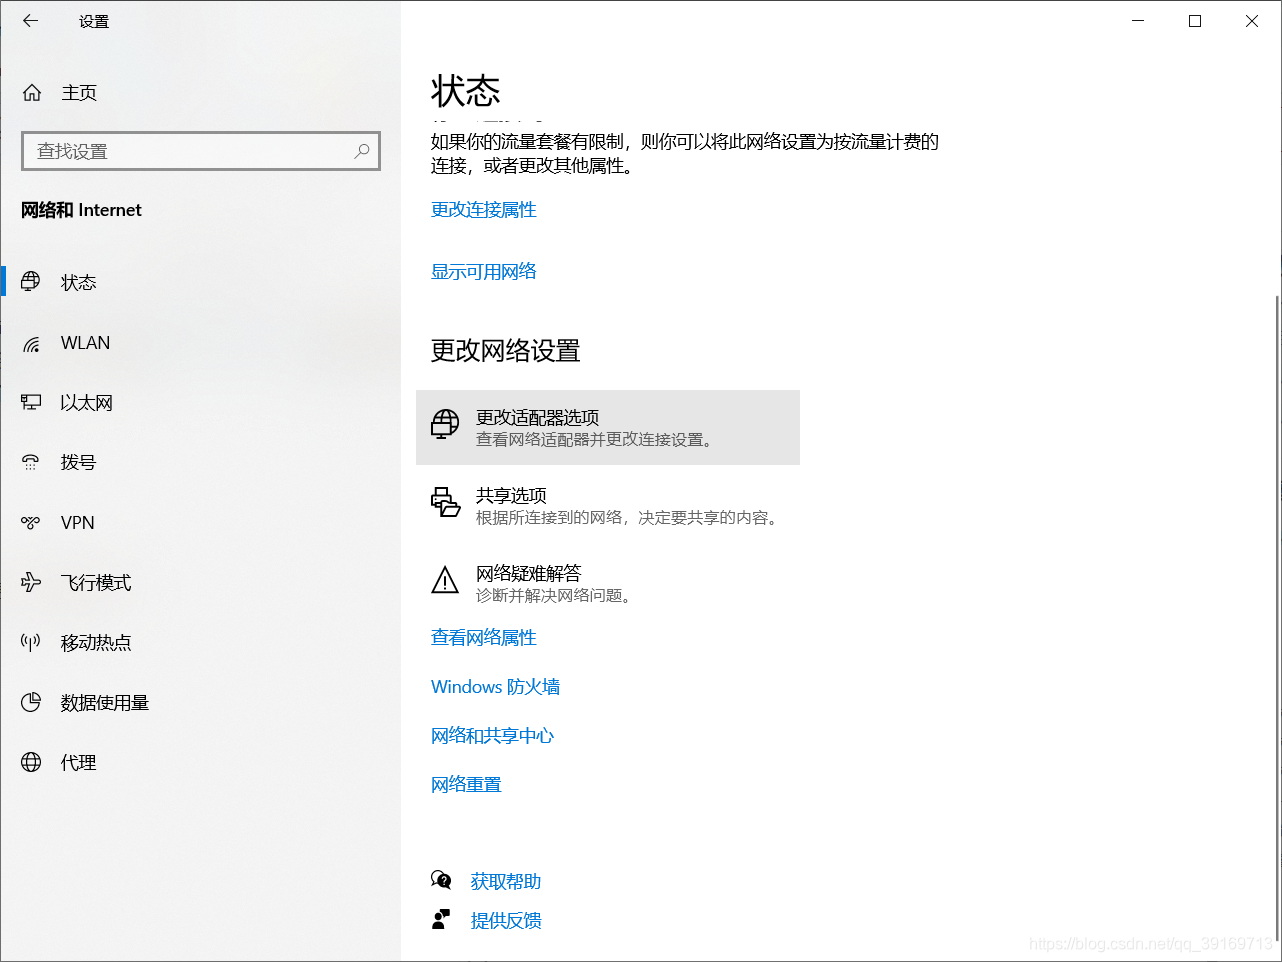Open the Windows 防火墙 link
The height and width of the screenshot is (962, 1282).
pos(494,687)
